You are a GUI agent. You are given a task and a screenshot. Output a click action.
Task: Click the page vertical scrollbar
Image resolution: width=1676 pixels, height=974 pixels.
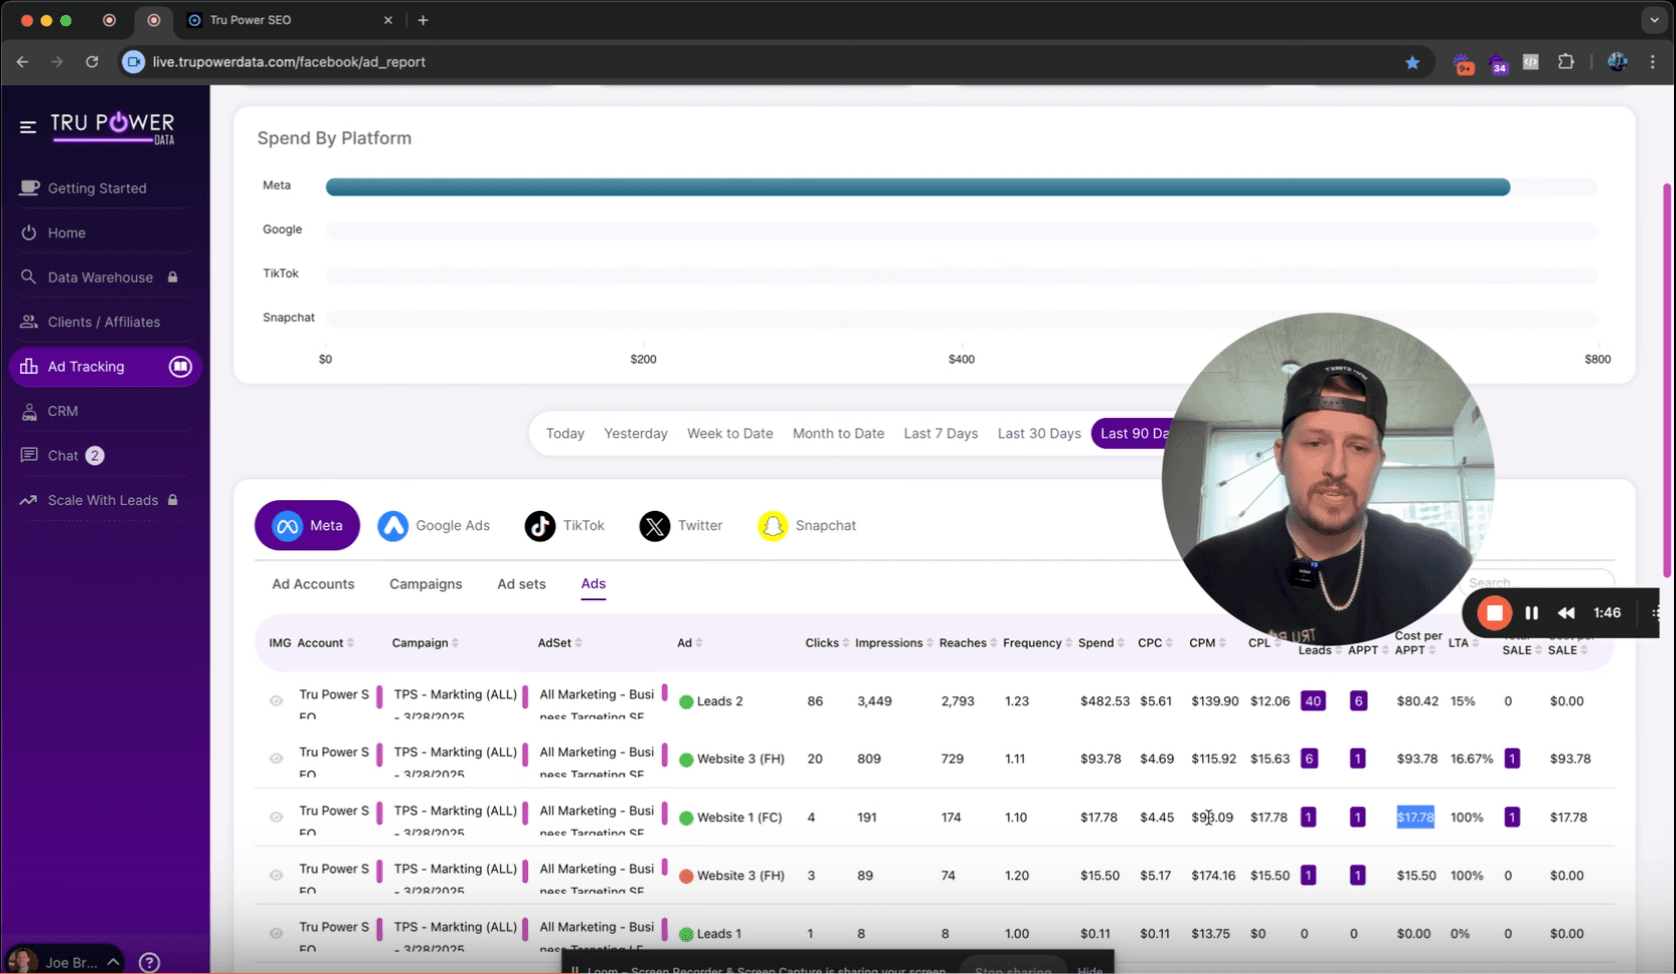point(1667,380)
